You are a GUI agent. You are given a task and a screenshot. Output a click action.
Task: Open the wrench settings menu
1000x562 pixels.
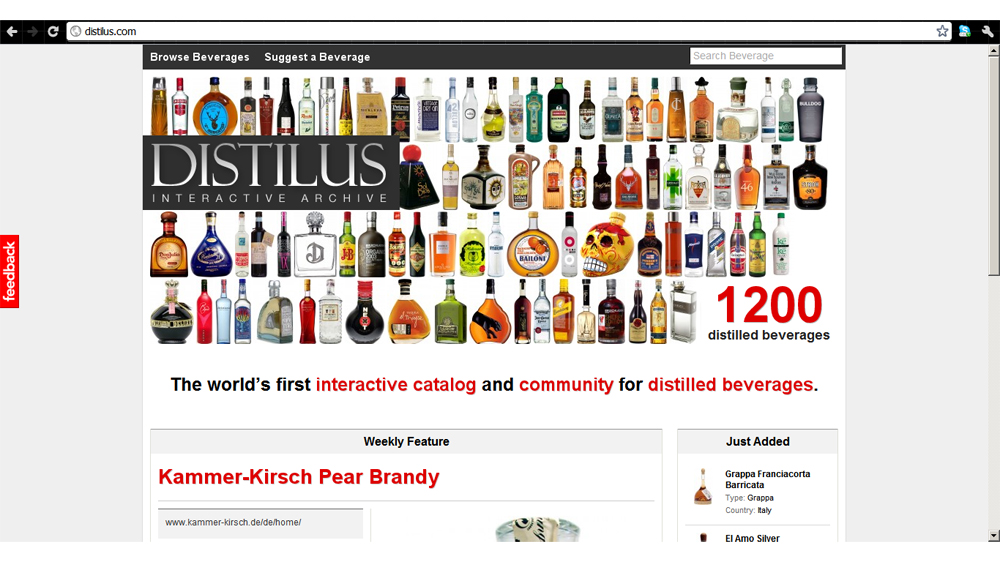(987, 32)
